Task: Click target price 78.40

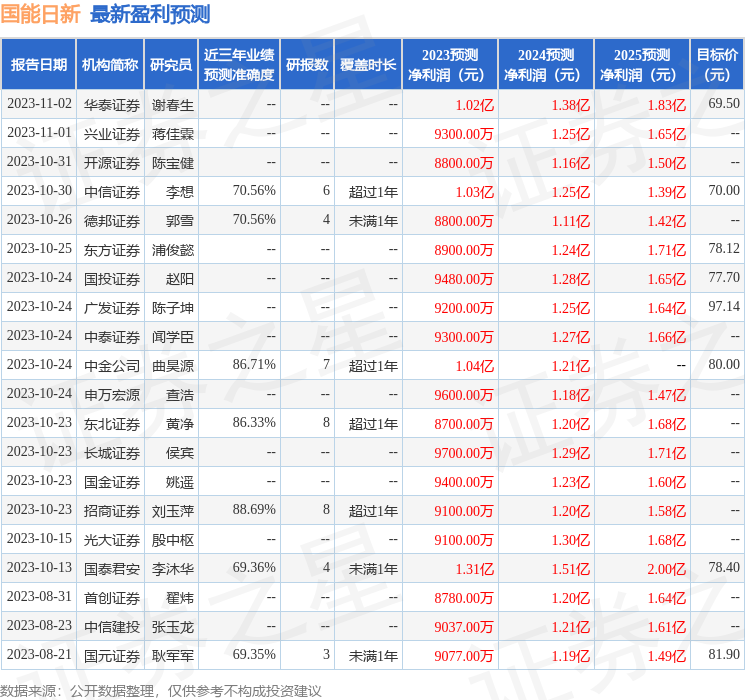Action: tap(724, 567)
